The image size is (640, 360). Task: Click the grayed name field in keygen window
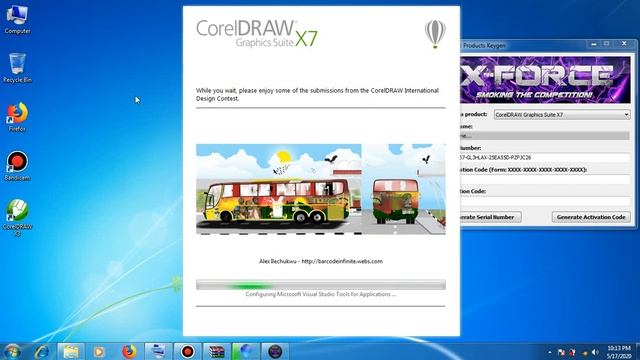point(545,136)
